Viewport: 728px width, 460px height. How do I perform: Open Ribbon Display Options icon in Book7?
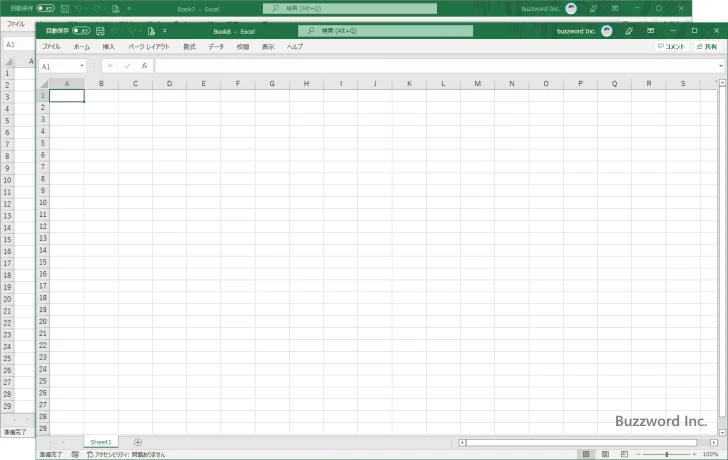click(615, 8)
